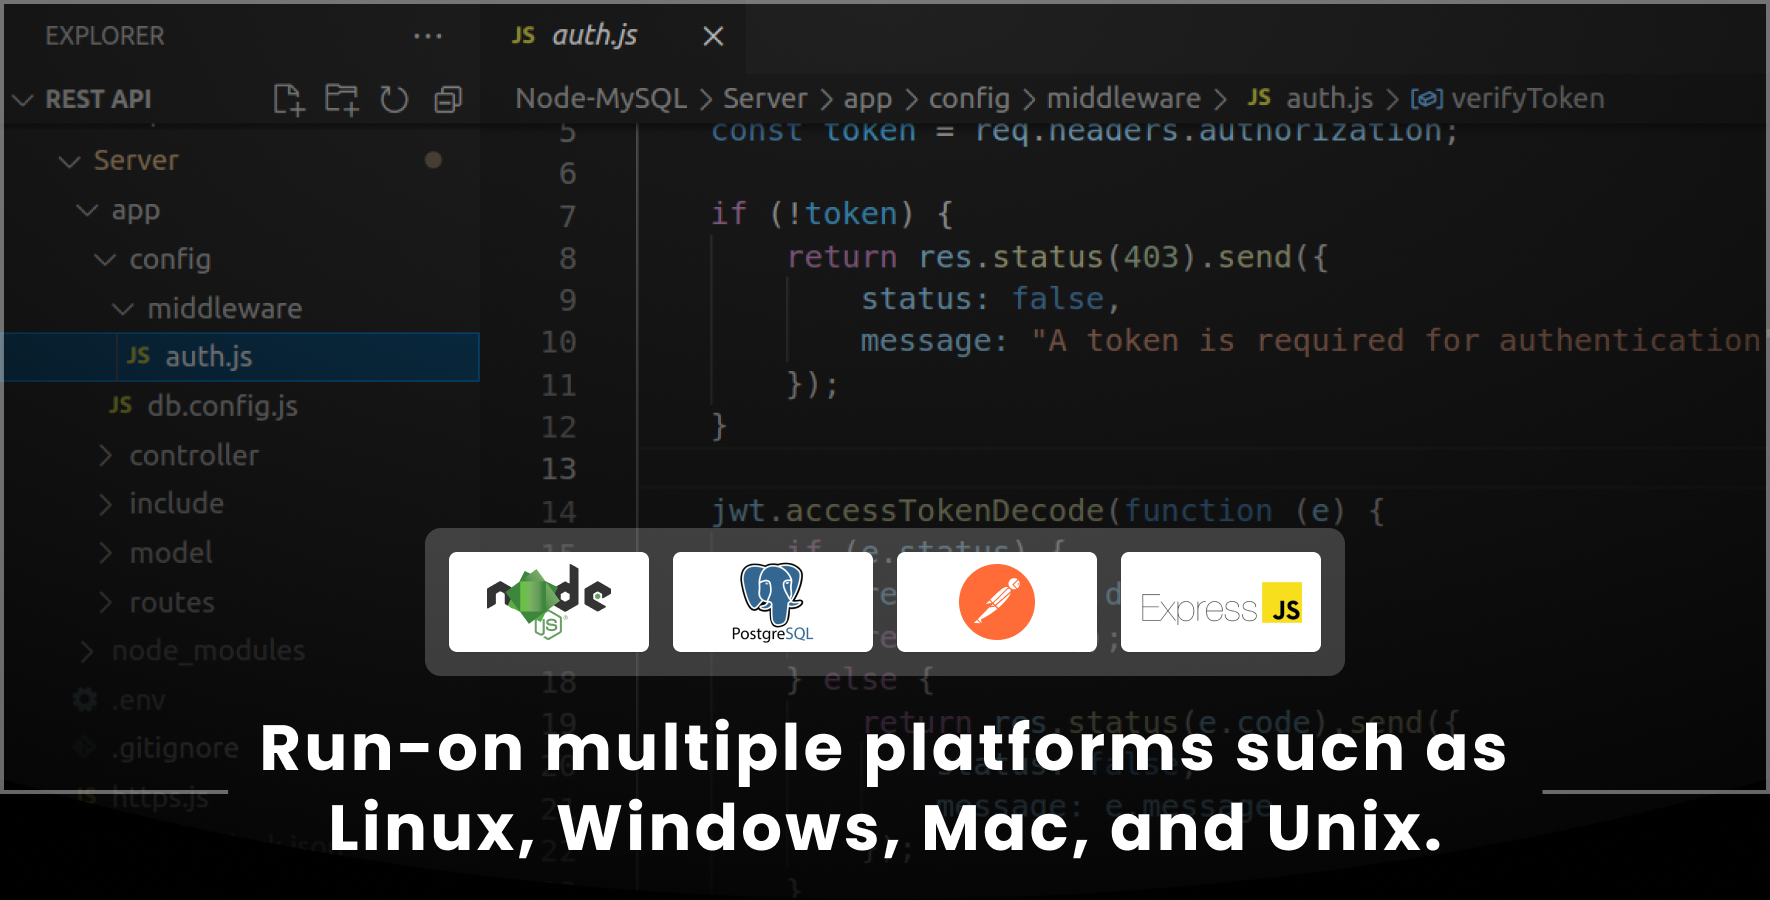Open Views and More Actions menu
The width and height of the screenshot is (1770, 900).
pyautogui.click(x=428, y=36)
